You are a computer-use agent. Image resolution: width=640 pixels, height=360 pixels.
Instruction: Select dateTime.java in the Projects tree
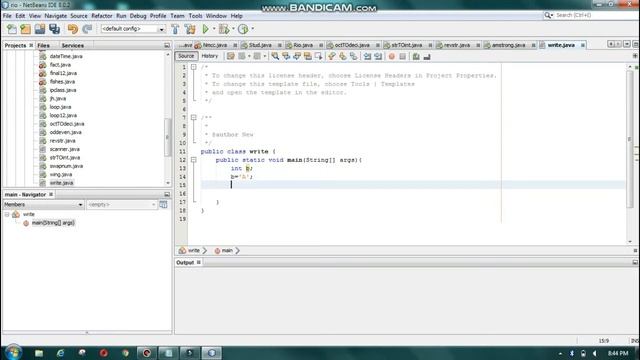[x=66, y=56]
